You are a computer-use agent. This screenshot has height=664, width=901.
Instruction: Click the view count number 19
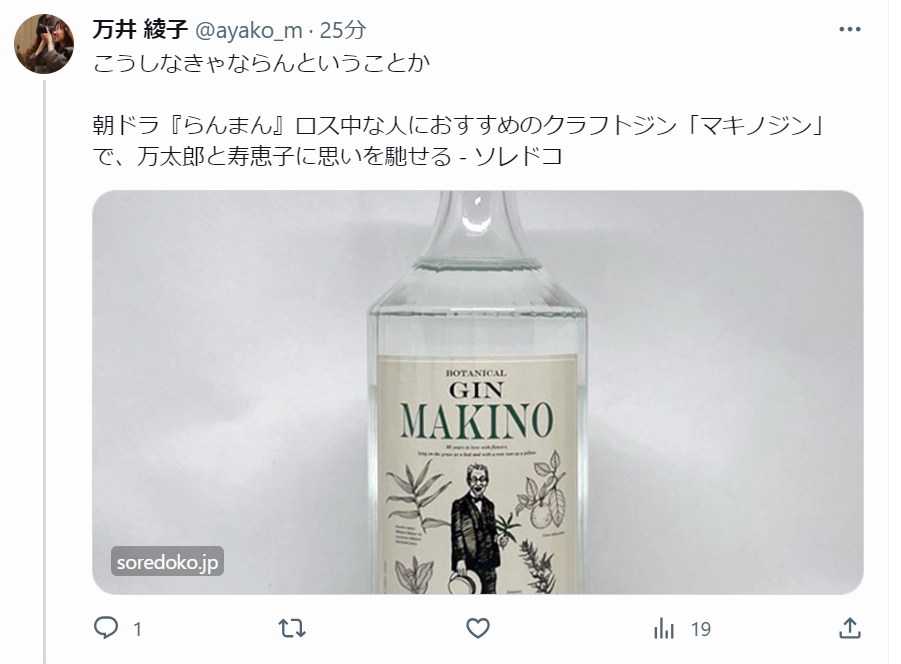(x=700, y=630)
